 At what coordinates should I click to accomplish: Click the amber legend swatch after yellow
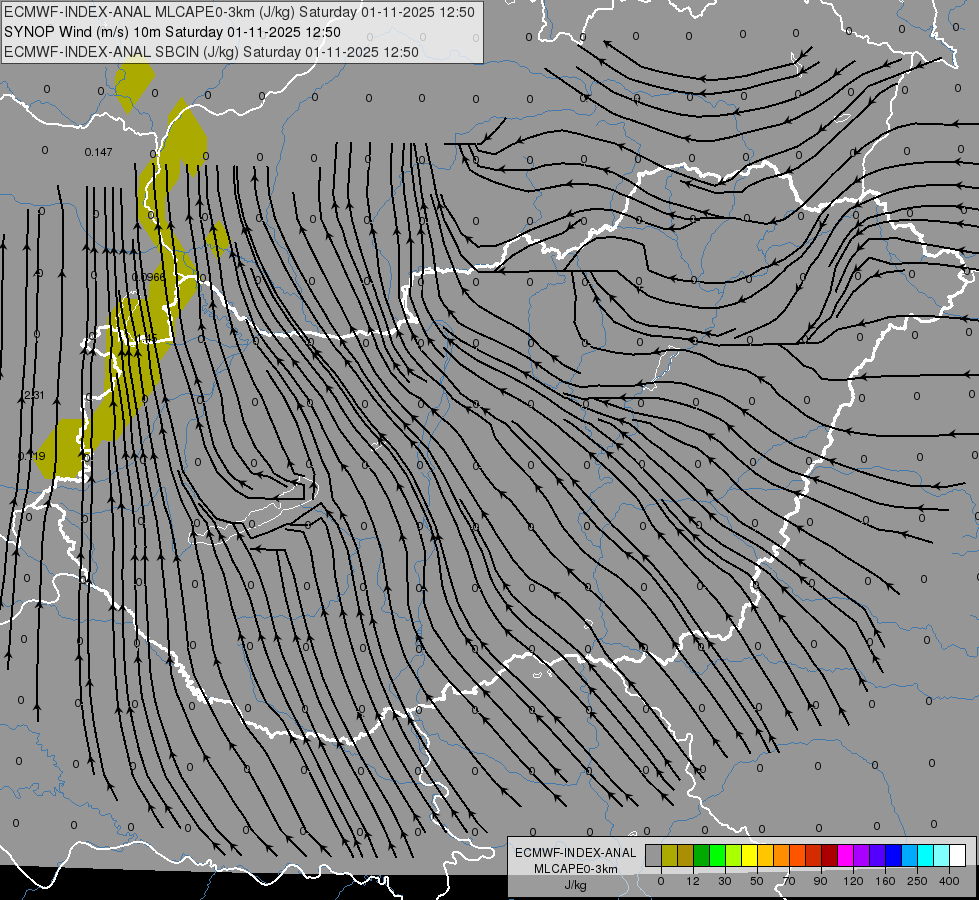(765, 855)
